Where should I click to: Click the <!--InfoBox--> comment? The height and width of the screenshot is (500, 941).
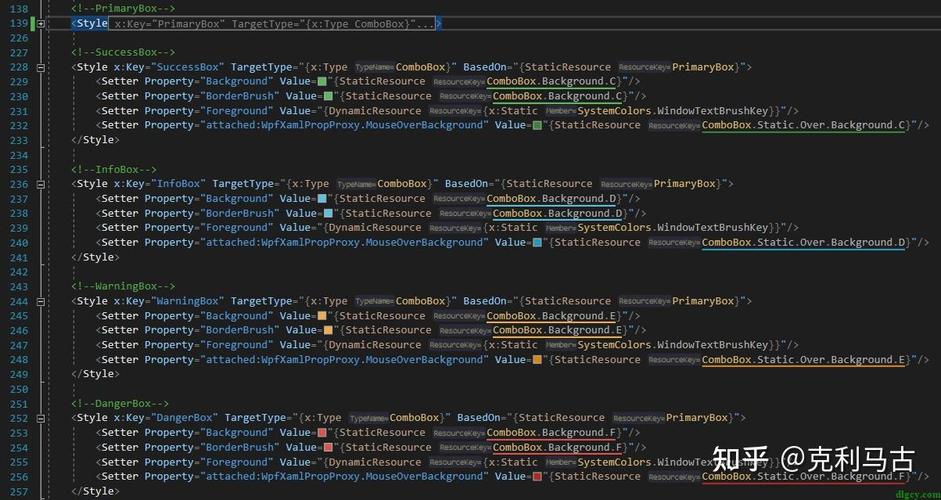pyautogui.click(x=114, y=169)
